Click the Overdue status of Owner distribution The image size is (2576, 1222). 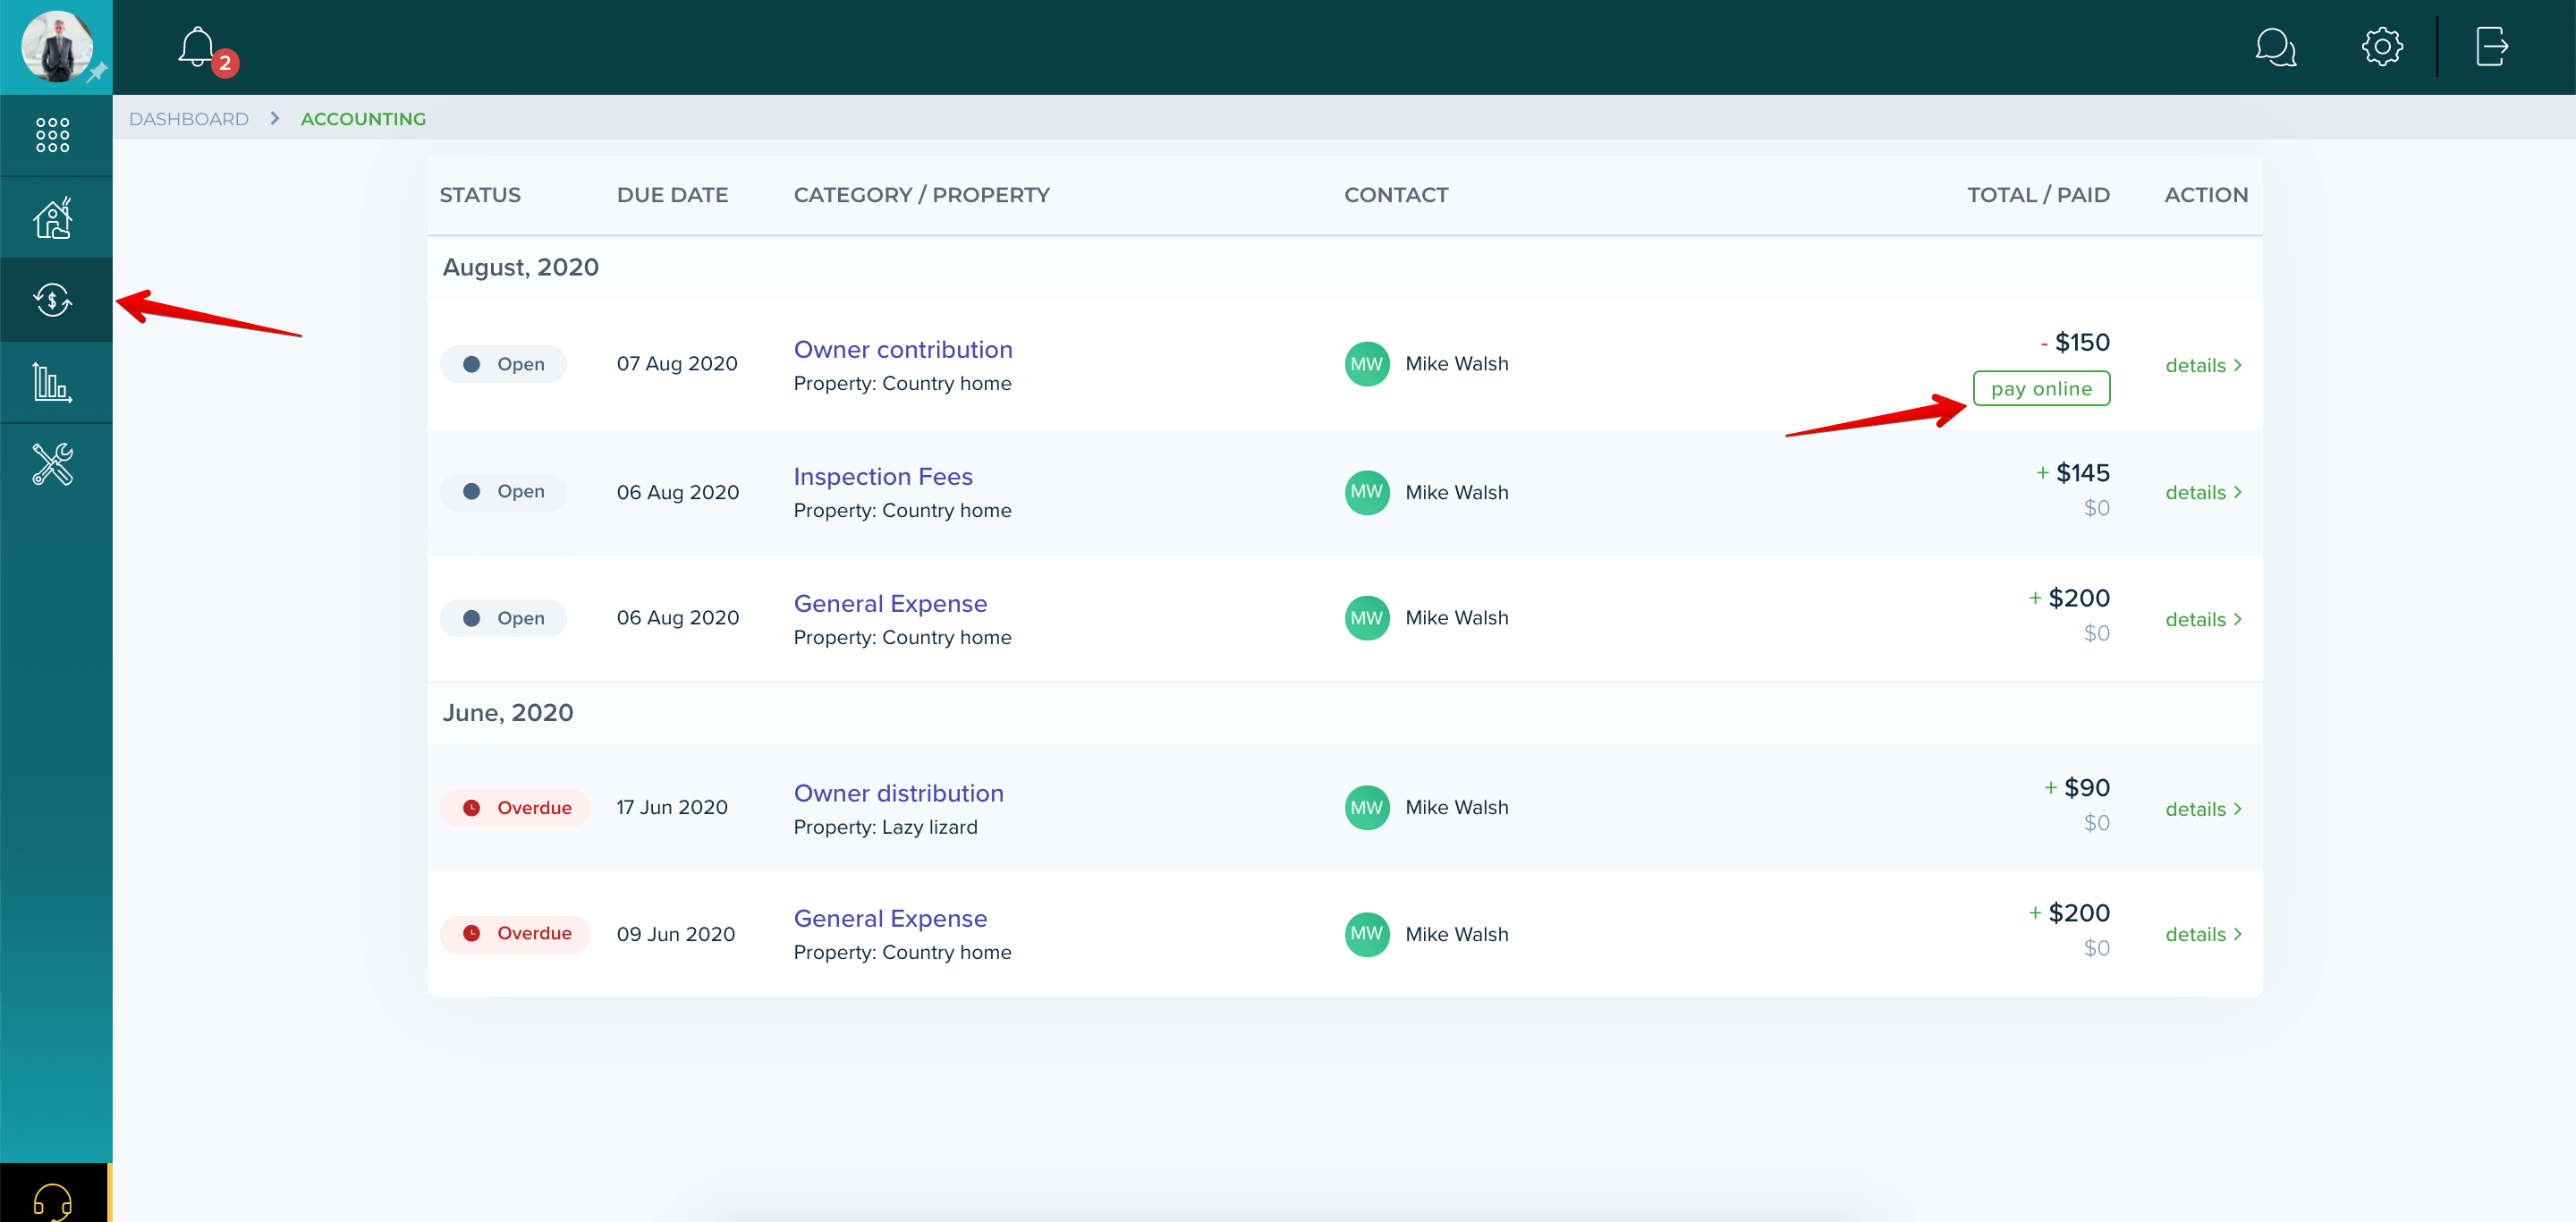tap(515, 808)
